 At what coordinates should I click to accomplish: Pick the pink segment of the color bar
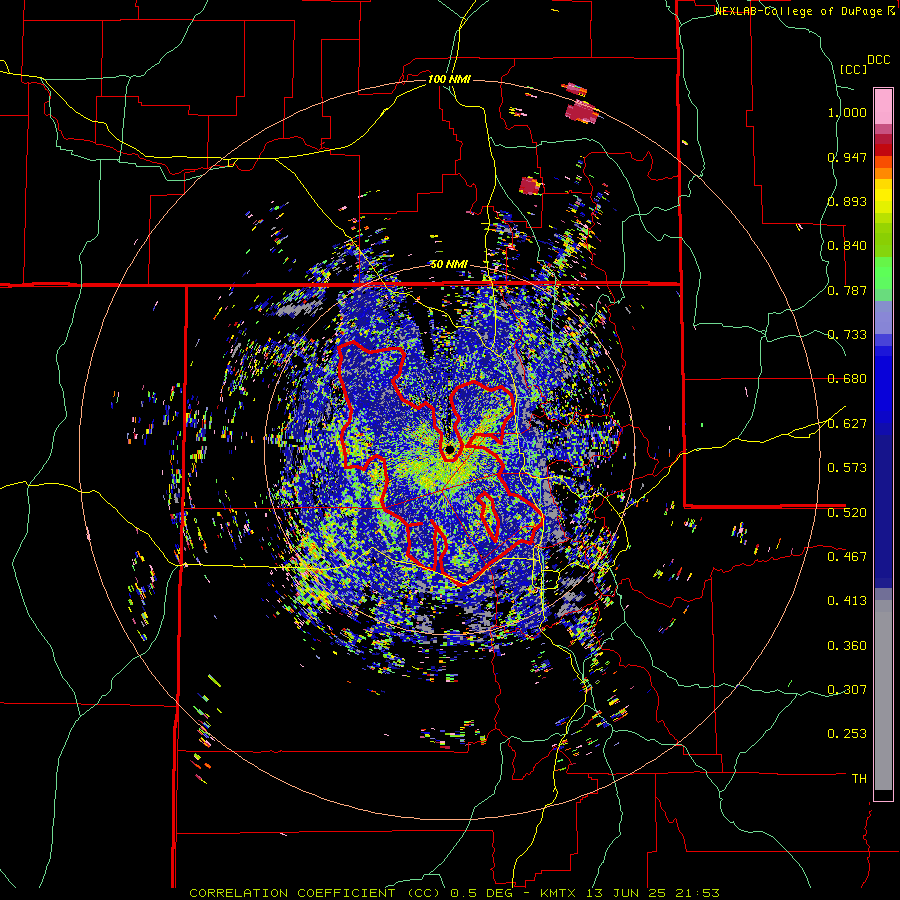[x=883, y=107]
